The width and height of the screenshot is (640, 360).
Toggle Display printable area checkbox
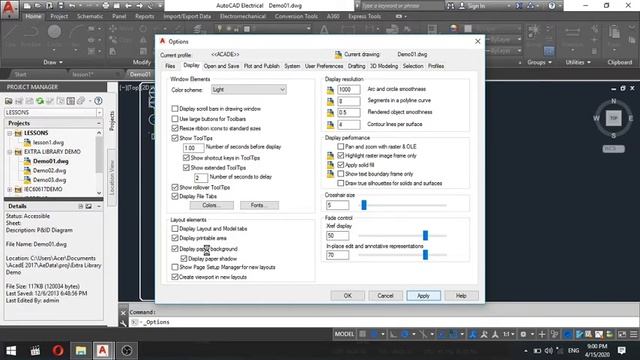pos(175,238)
